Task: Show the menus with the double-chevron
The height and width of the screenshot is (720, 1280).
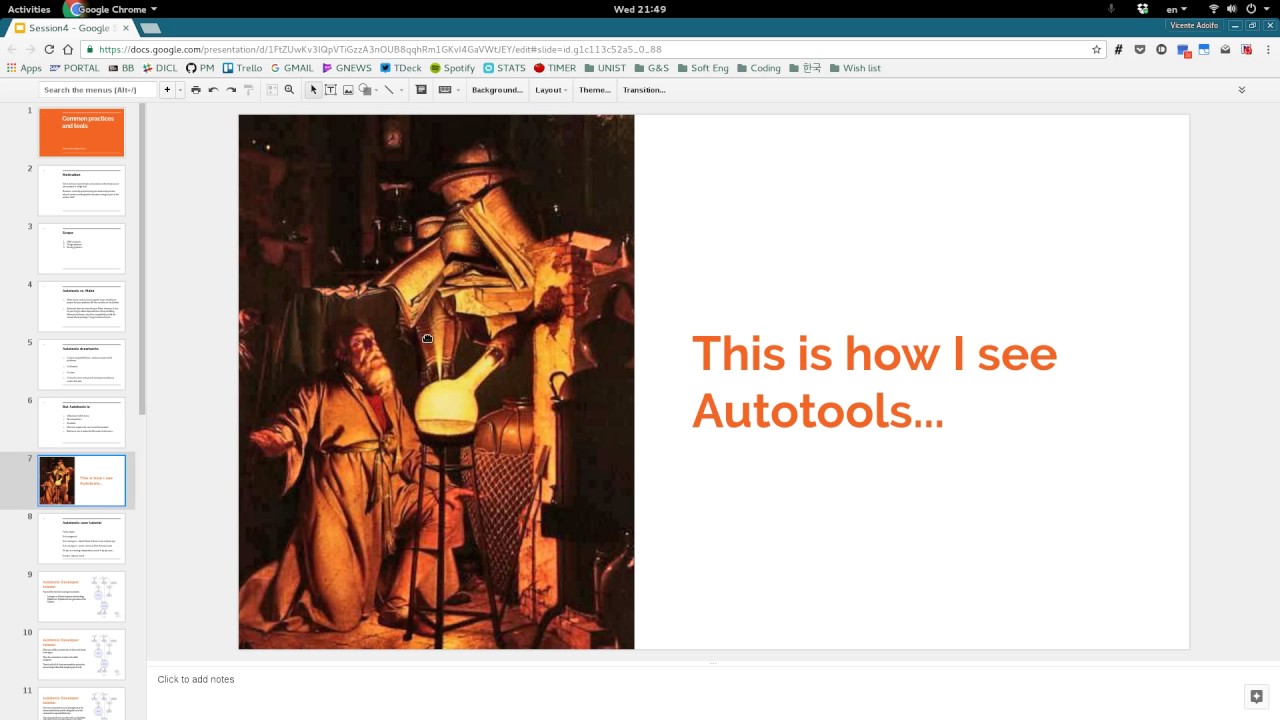Action: (x=1242, y=90)
